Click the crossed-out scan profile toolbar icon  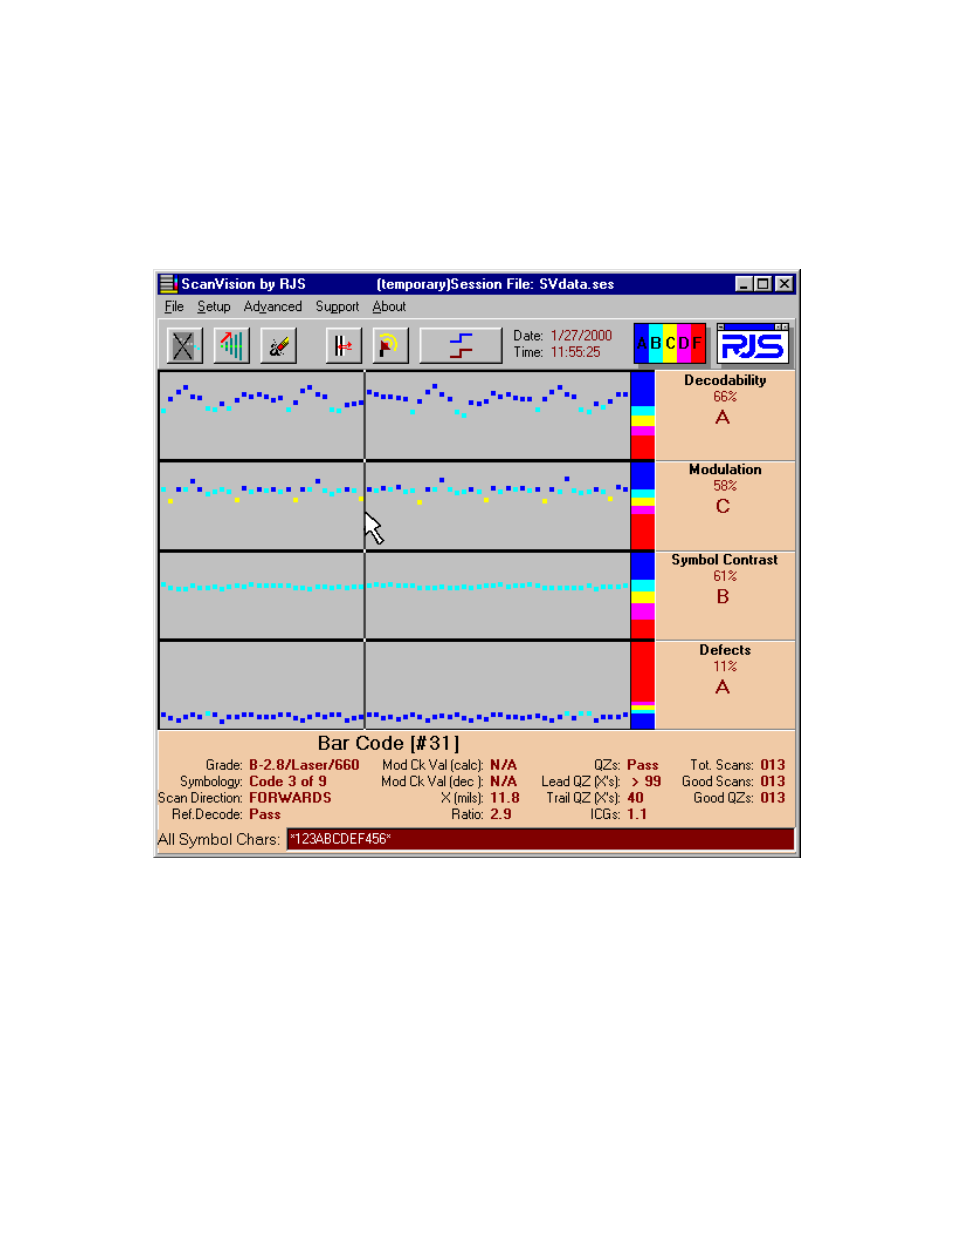tap(185, 346)
